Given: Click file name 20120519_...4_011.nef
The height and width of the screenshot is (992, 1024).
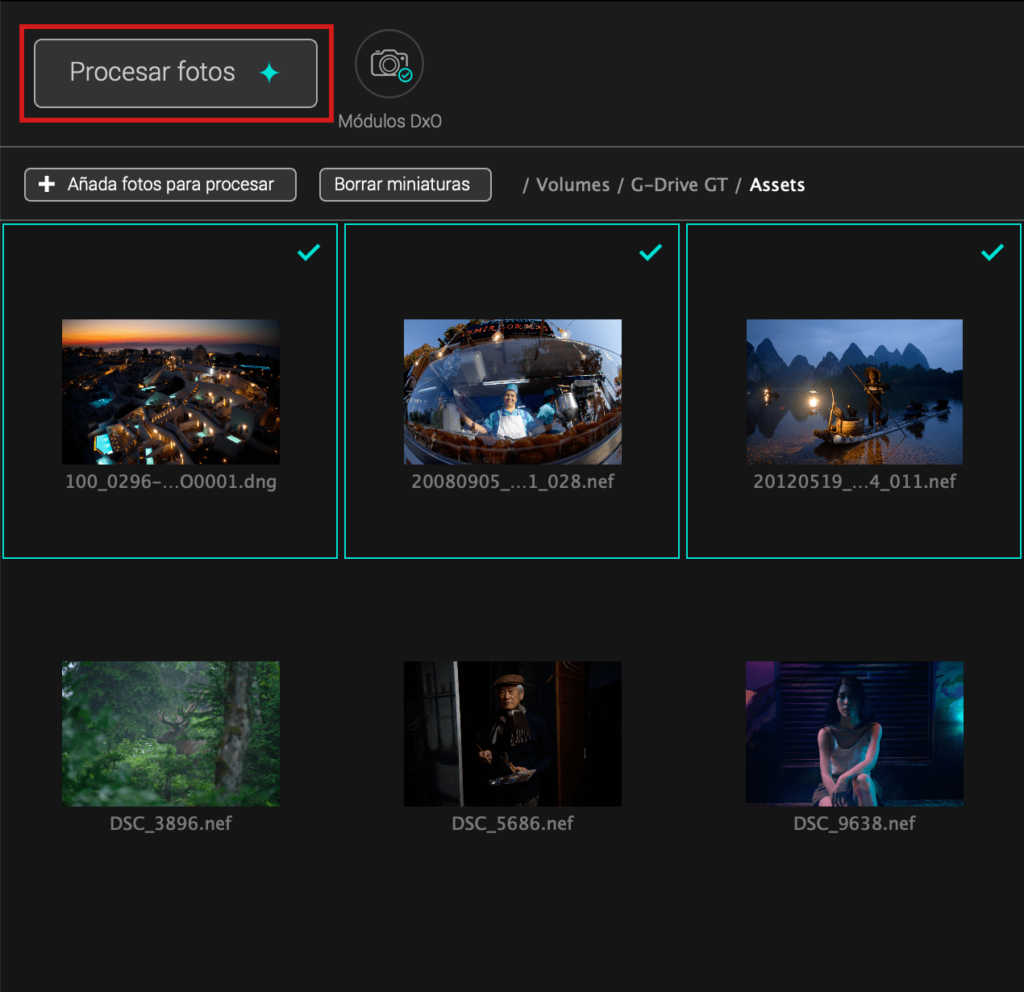Looking at the screenshot, I should coord(854,482).
